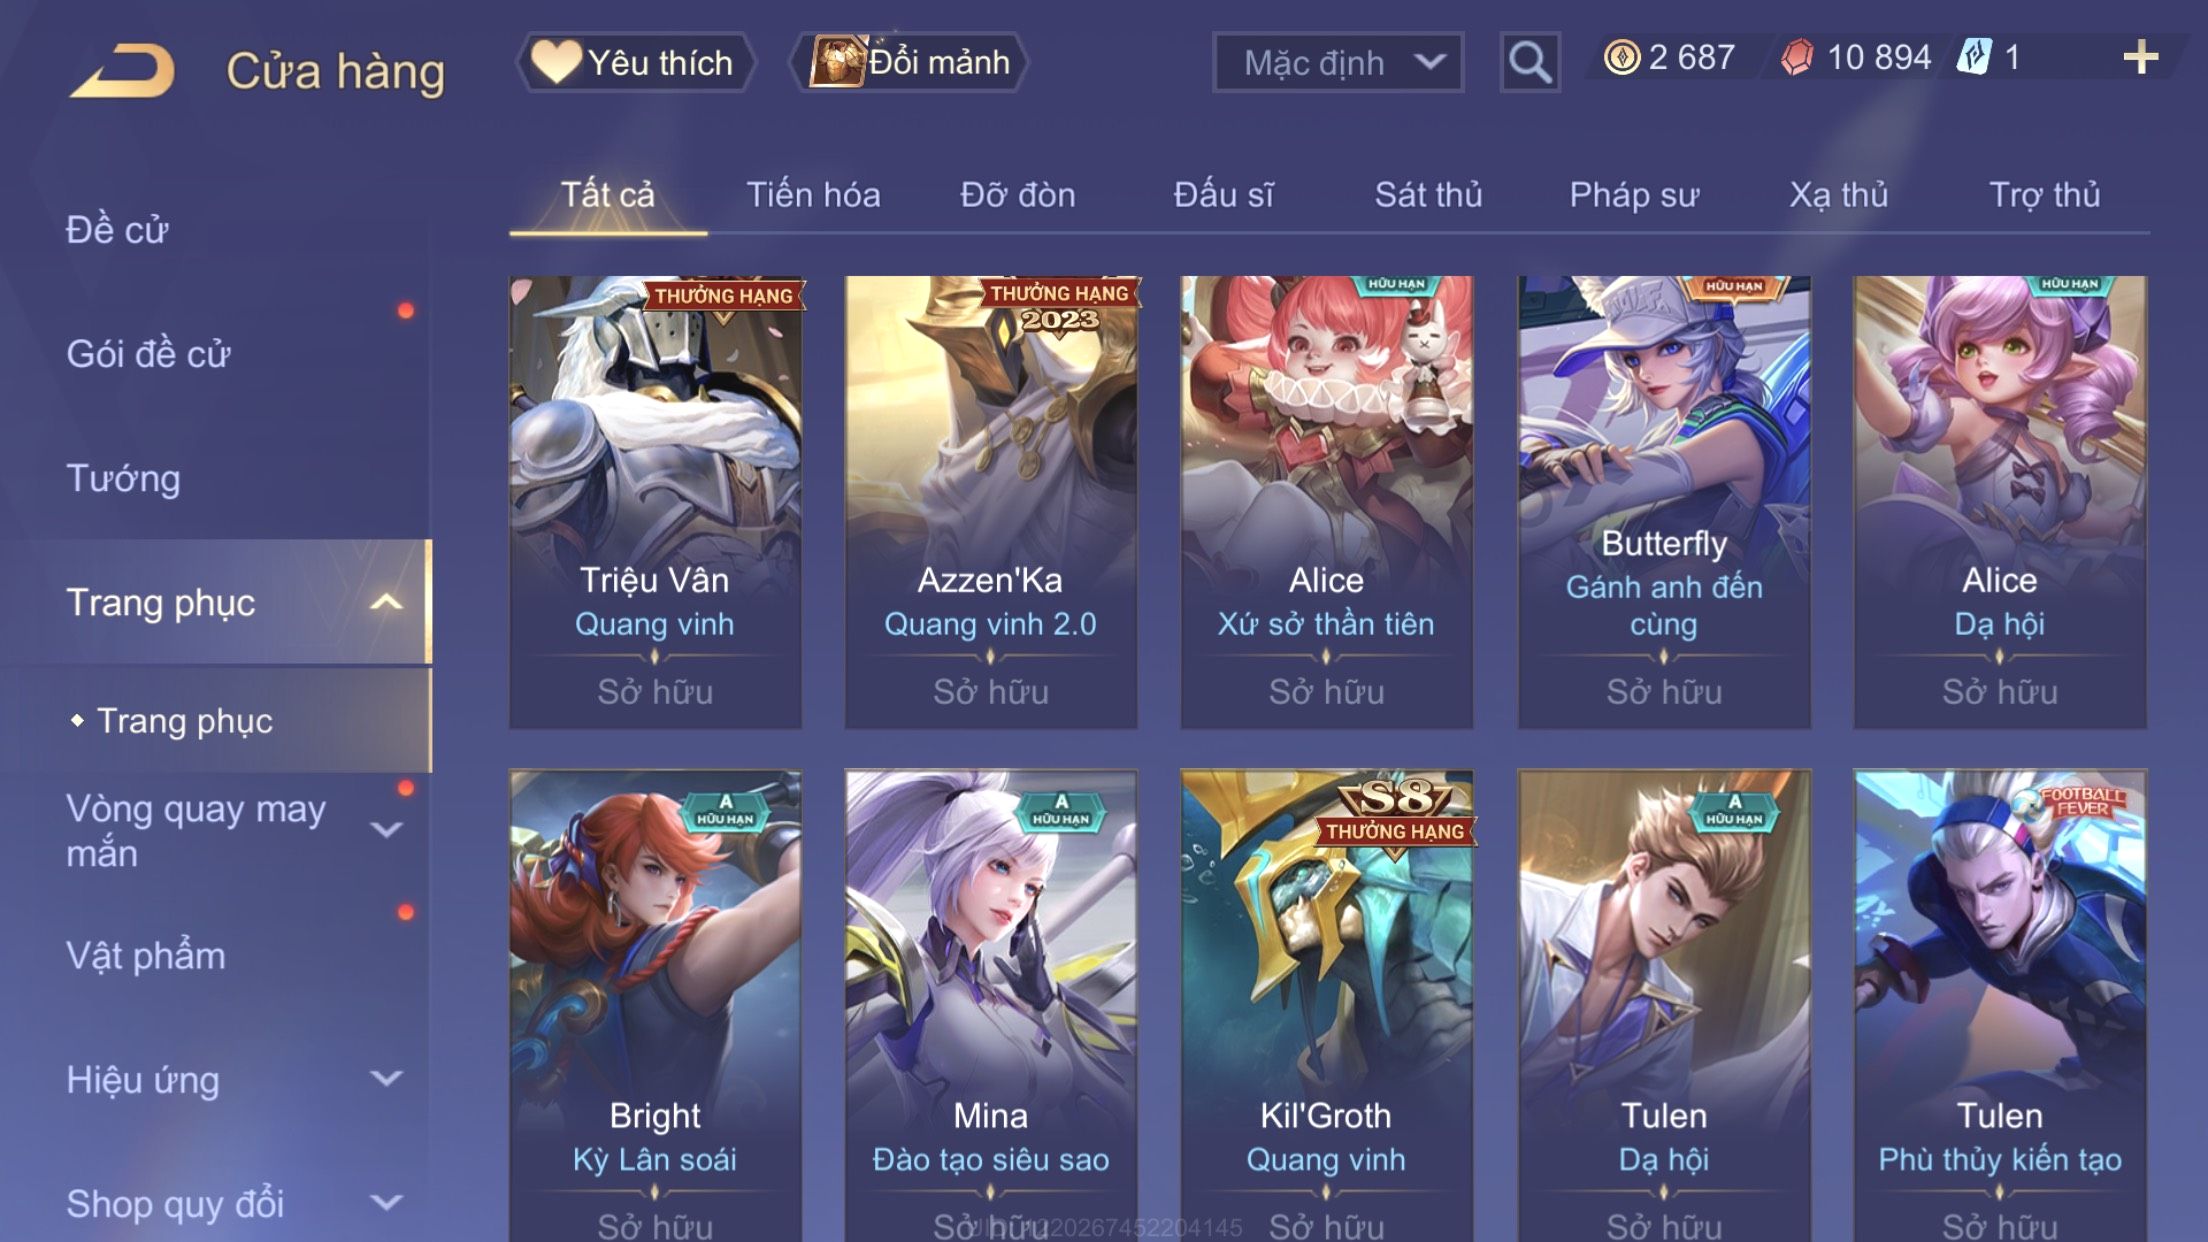The image size is (2208, 1242).
Task: Click the red ruby currency icon
Action: [1797, 58]
